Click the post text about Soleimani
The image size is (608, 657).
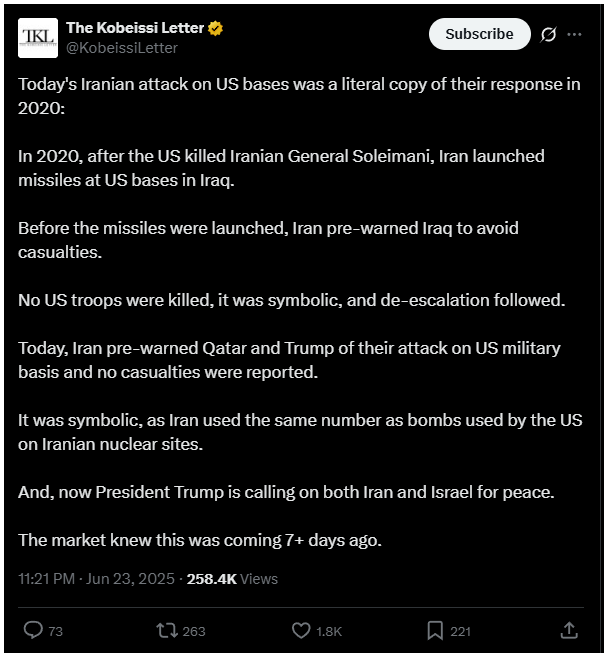[x=281, y=168]
